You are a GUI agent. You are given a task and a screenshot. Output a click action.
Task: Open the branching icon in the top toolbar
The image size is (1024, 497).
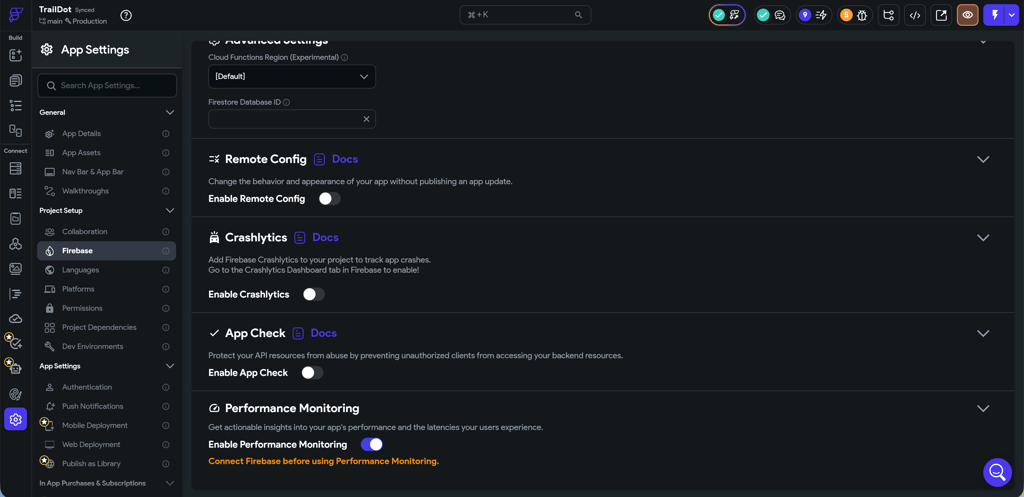pos(888,15)
